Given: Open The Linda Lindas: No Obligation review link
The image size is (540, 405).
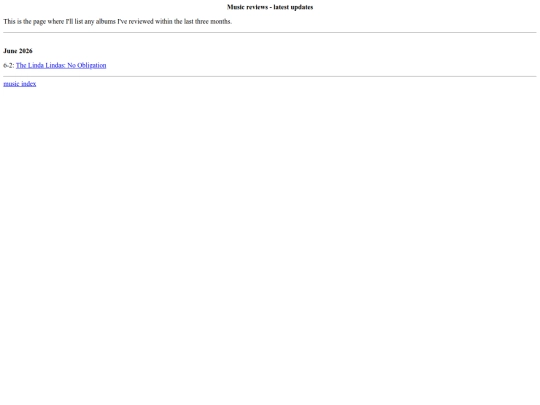Looking at the screenshot, I should pos(61,65).
